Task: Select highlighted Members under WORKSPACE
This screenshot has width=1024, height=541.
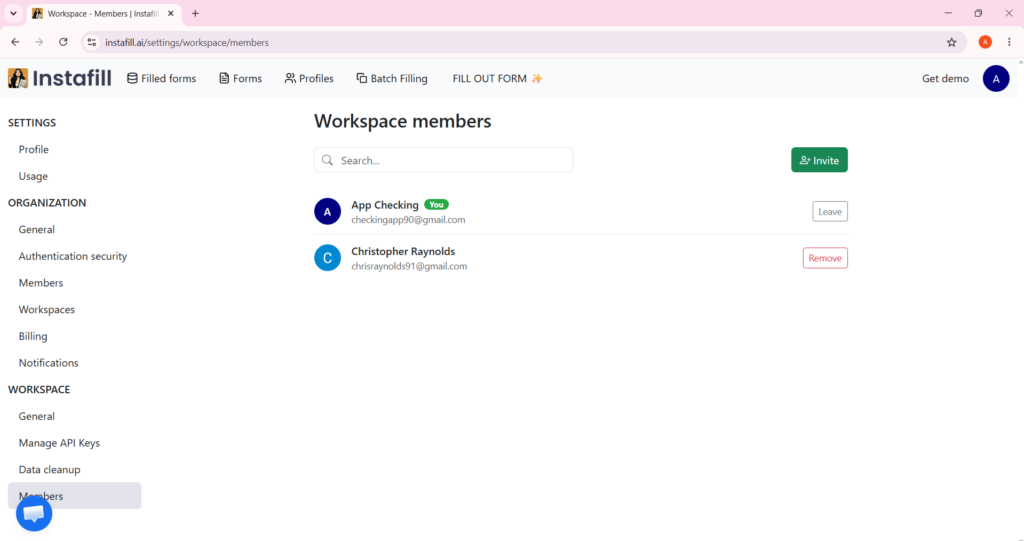Action: pyautogui.click(x=74, y=496)
